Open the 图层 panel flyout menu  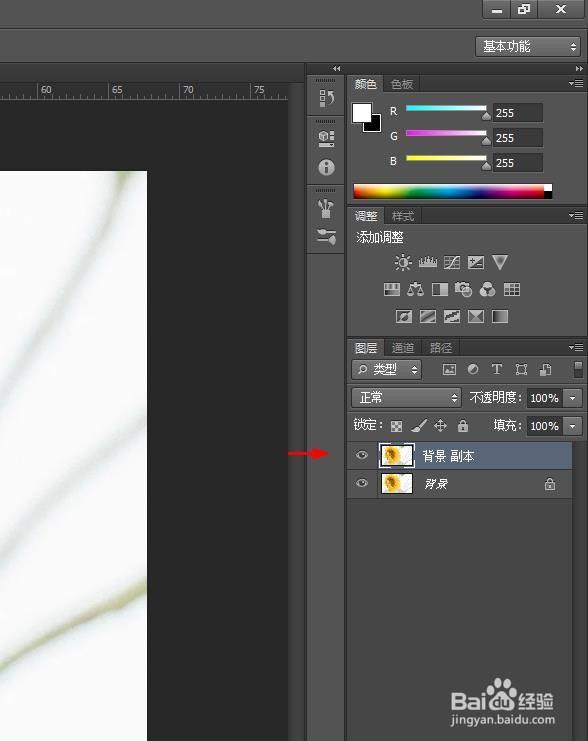(576, 347)
